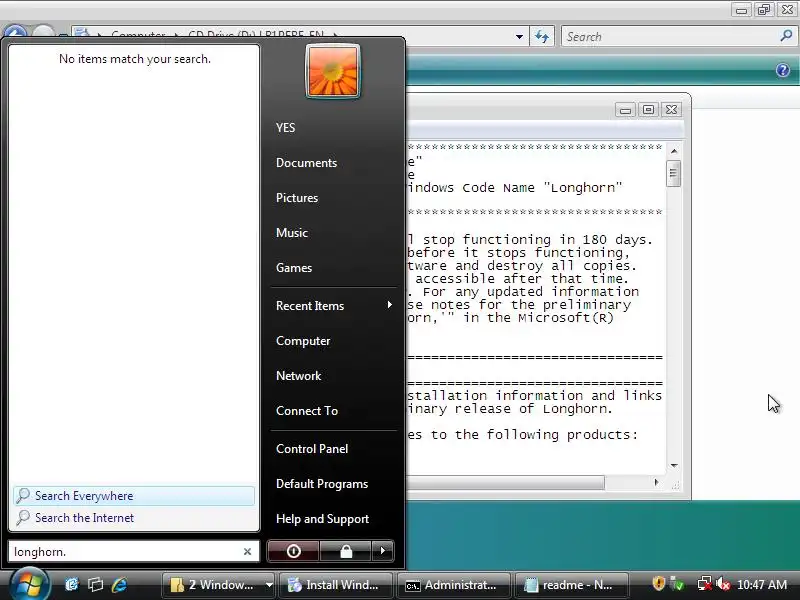Screen dimensions: 800x600
Task: Click Search the Internet link
Action: tap(134, 518)
